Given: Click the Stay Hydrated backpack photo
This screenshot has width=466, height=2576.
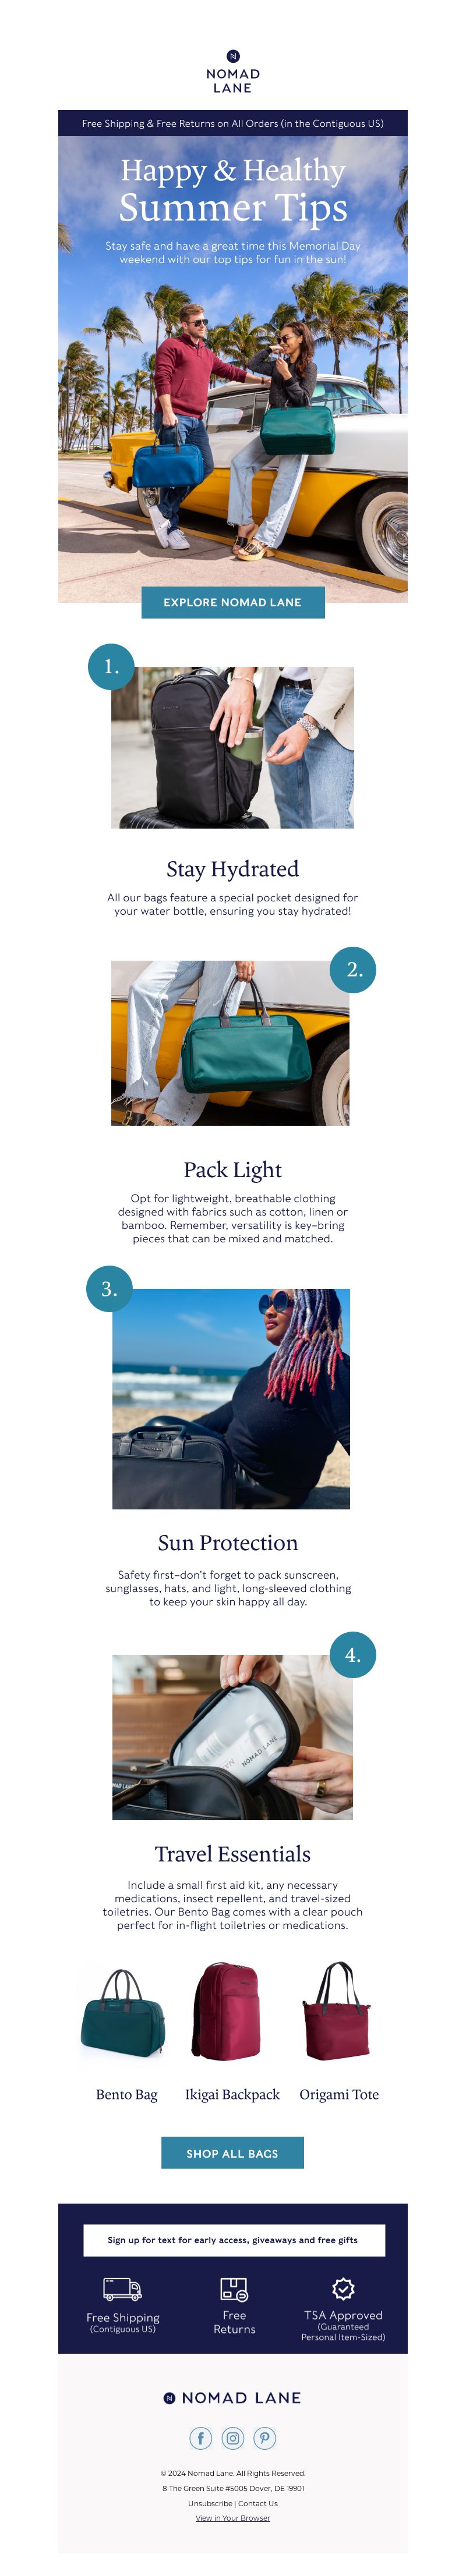Looking at the screenshot, I should [232, 747].
